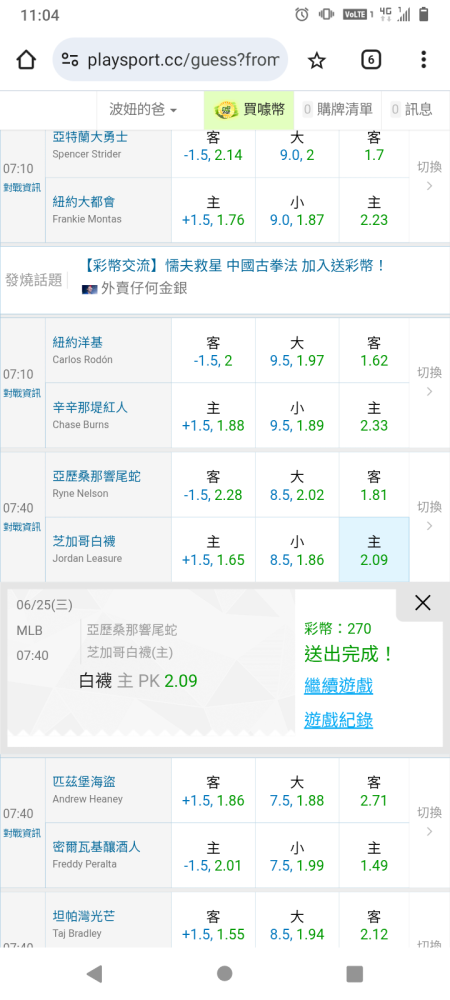
Task: Open site info icon in address bar
Action: click(x=70, y=60)
